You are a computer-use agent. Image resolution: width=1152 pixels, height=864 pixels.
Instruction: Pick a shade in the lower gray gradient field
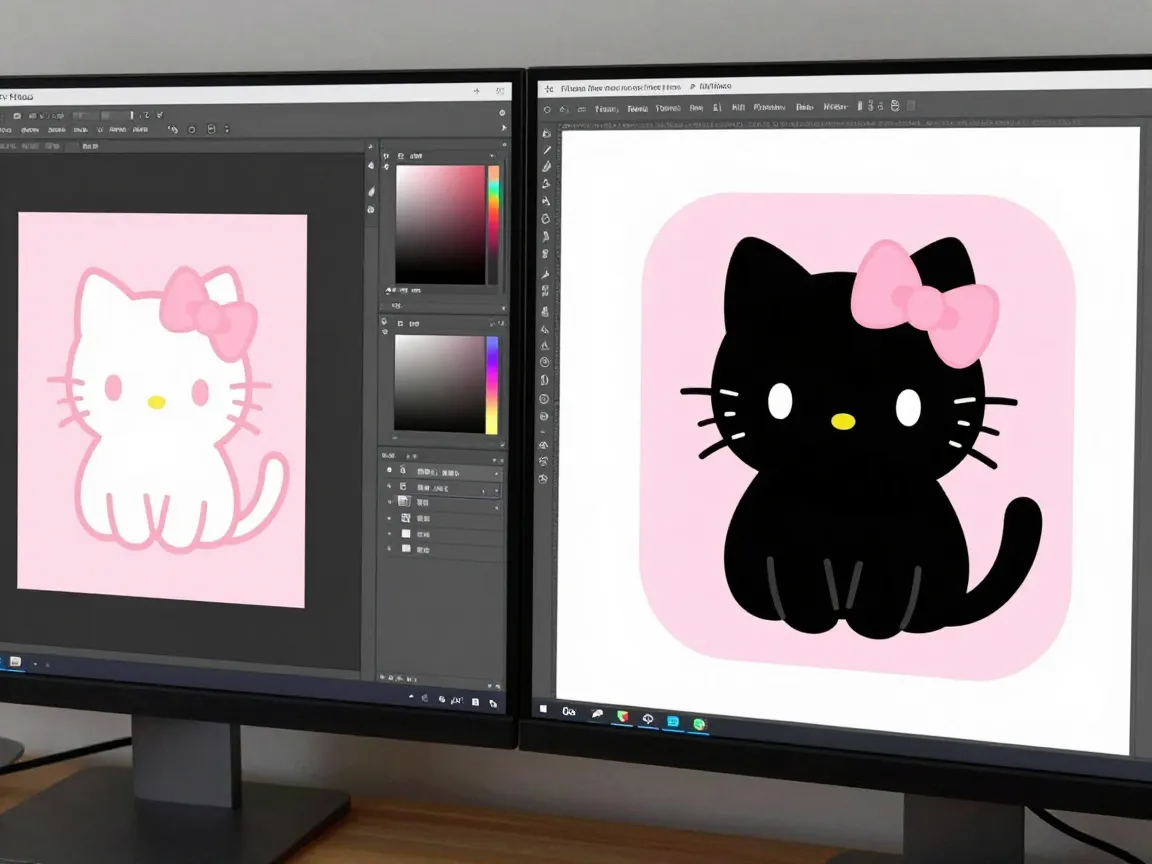pyautogui.click(x=439, y=384)
